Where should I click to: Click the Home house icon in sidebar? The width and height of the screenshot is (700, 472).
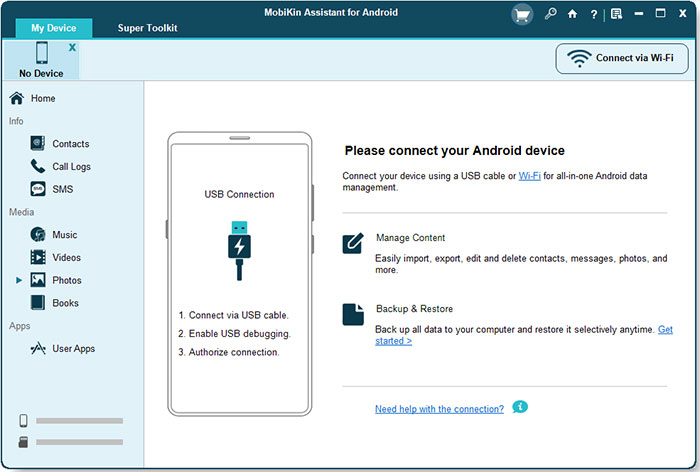point(17,98)
